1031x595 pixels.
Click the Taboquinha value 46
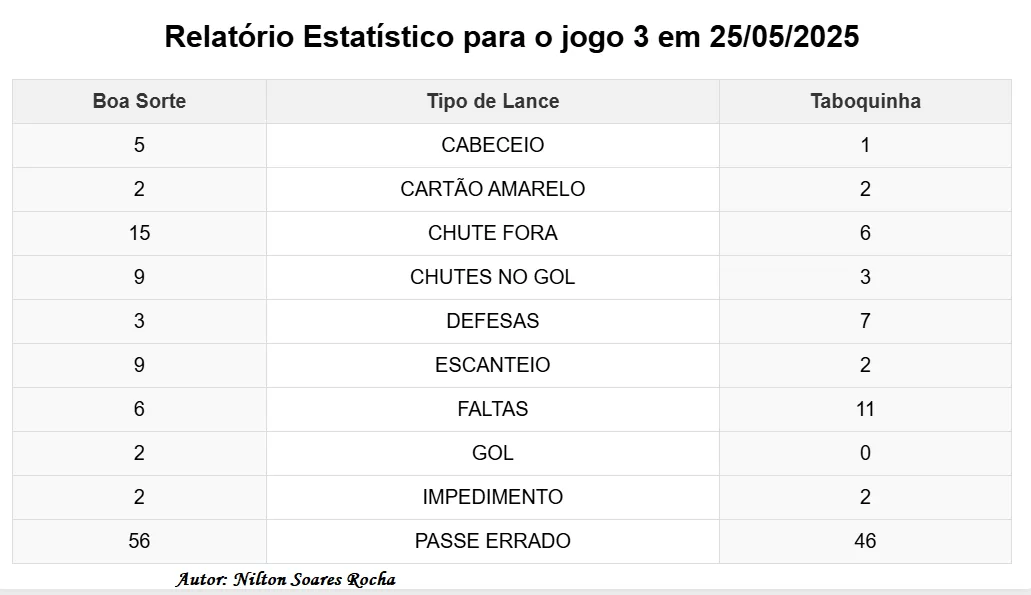coord(865,541)
